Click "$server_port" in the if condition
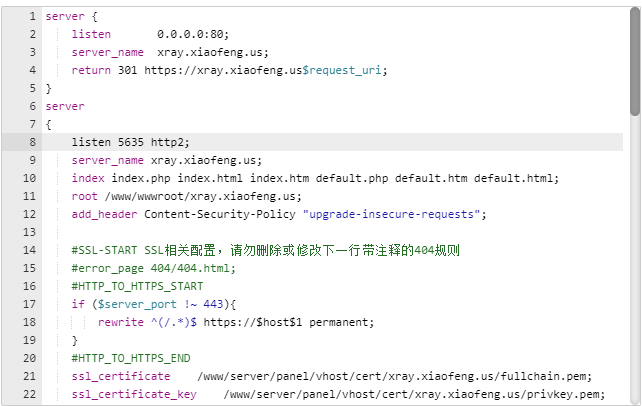The width and height of the screenshot is (642, 406). (x=137, y=304)
